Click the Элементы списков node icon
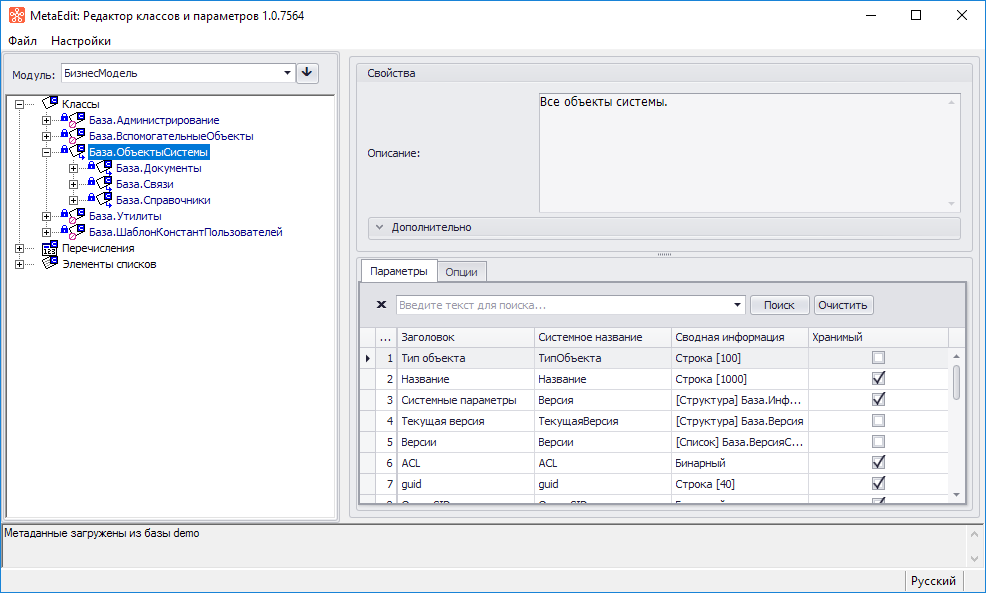 pos(50,264)
